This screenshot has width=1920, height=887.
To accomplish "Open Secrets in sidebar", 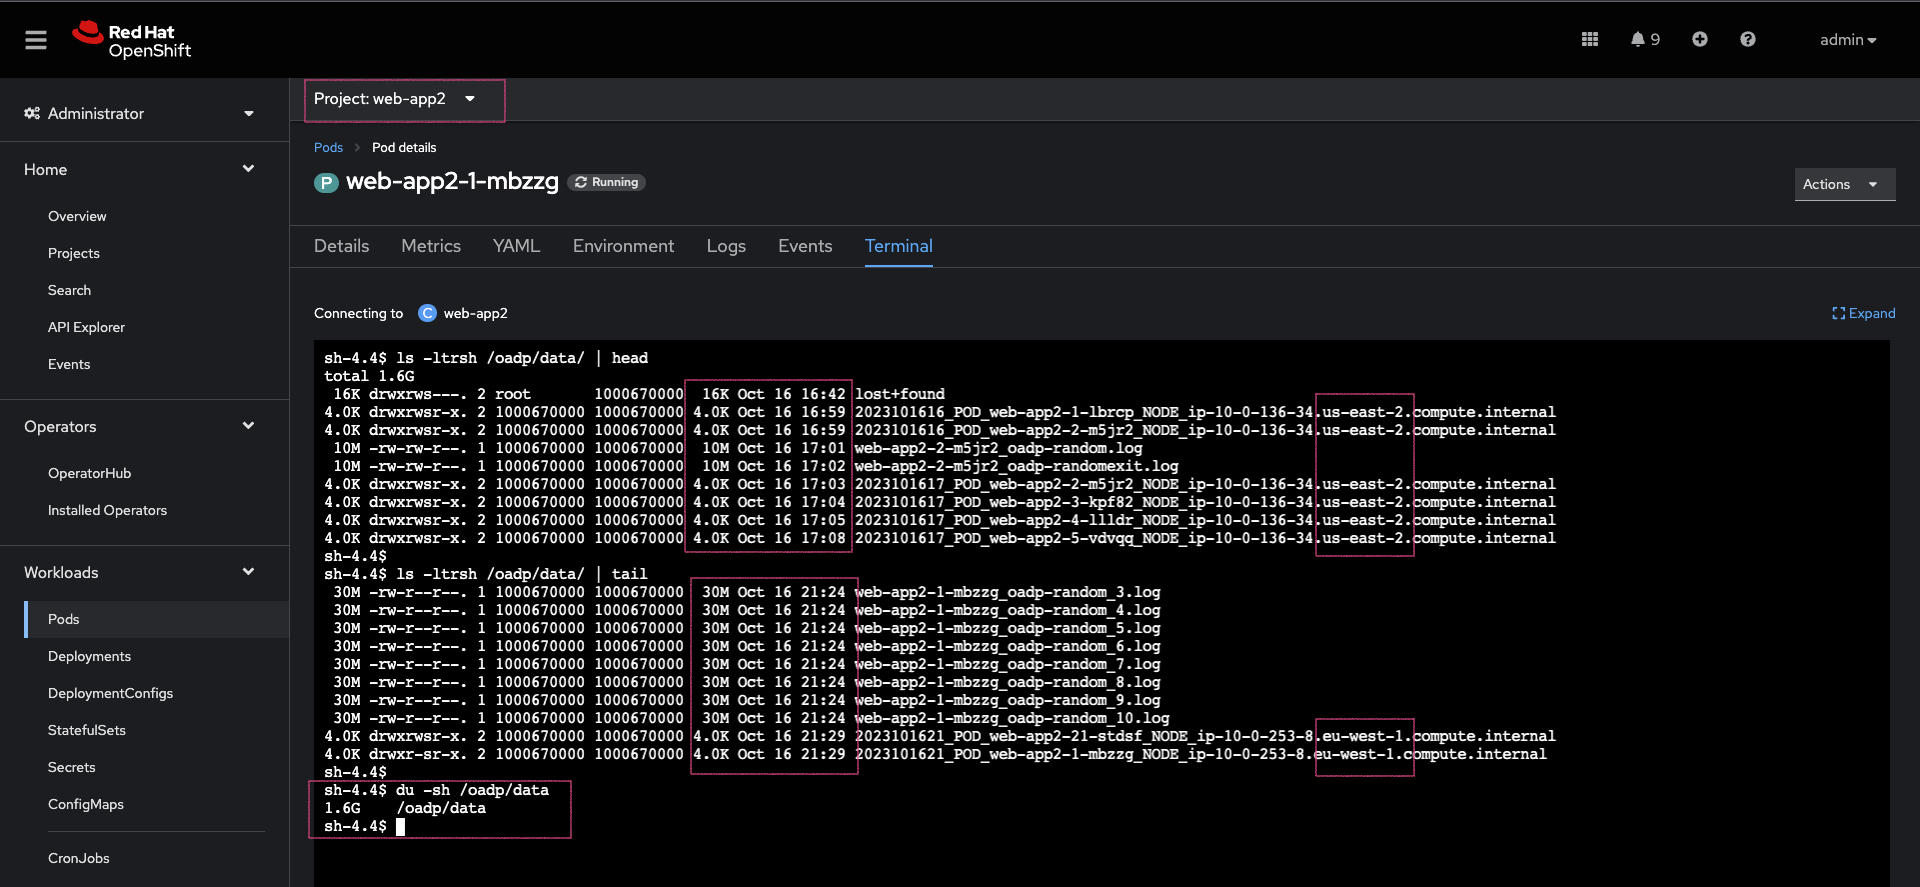I will (72, 768).
